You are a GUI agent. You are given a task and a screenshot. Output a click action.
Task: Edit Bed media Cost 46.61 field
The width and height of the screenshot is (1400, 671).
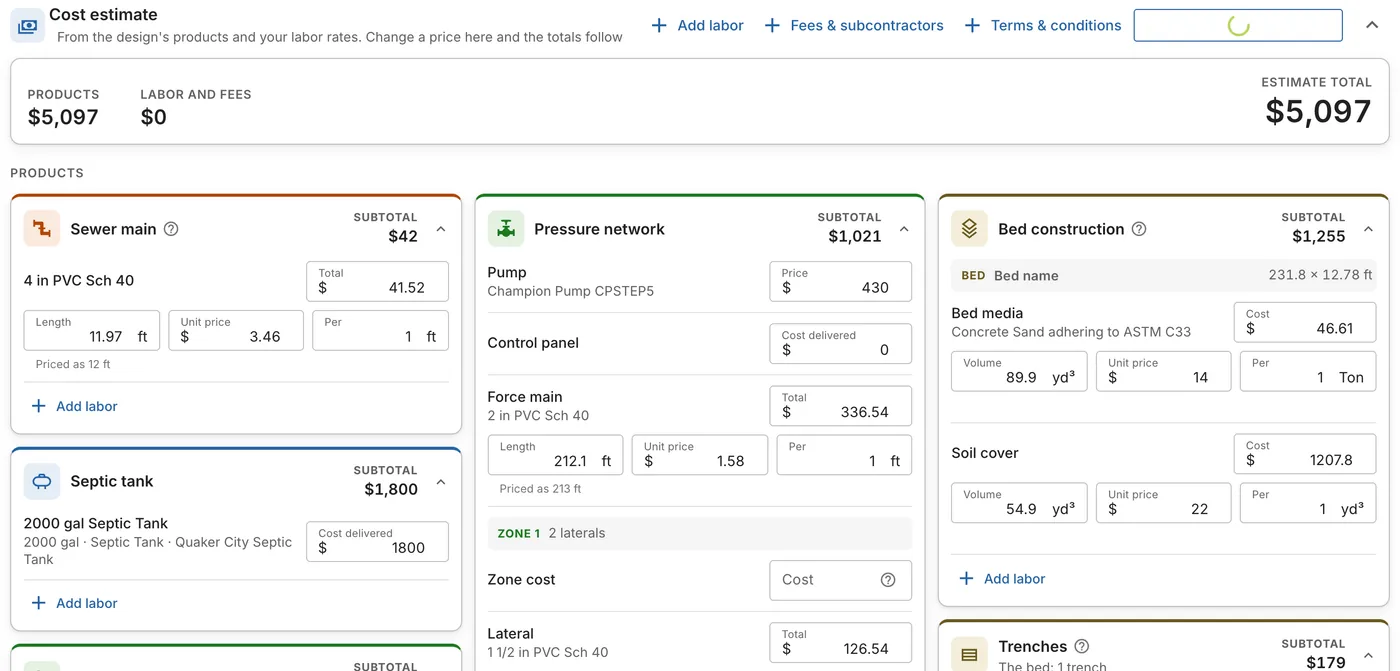pos(1305,322)
